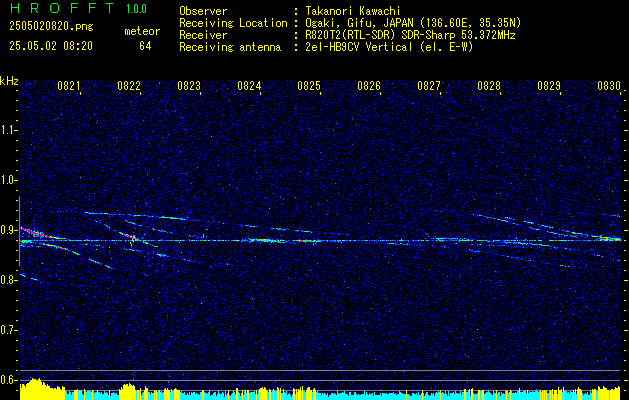Click the 0825 time marker
The height and width of the screenshot is (400, 629).
point(309,85)
